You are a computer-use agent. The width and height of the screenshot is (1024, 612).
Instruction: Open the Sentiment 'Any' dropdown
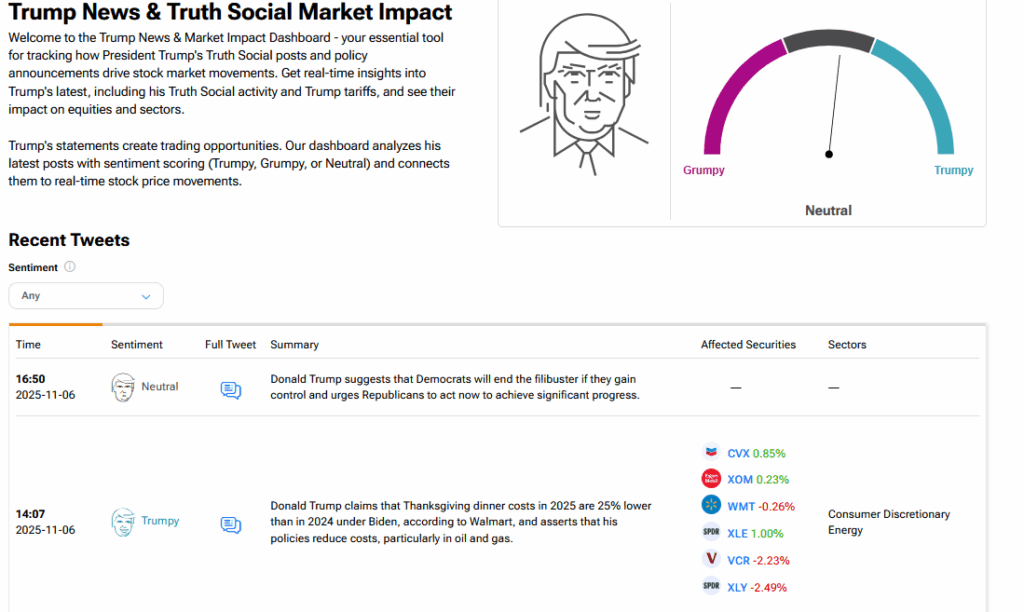click(x=86, y=296)
